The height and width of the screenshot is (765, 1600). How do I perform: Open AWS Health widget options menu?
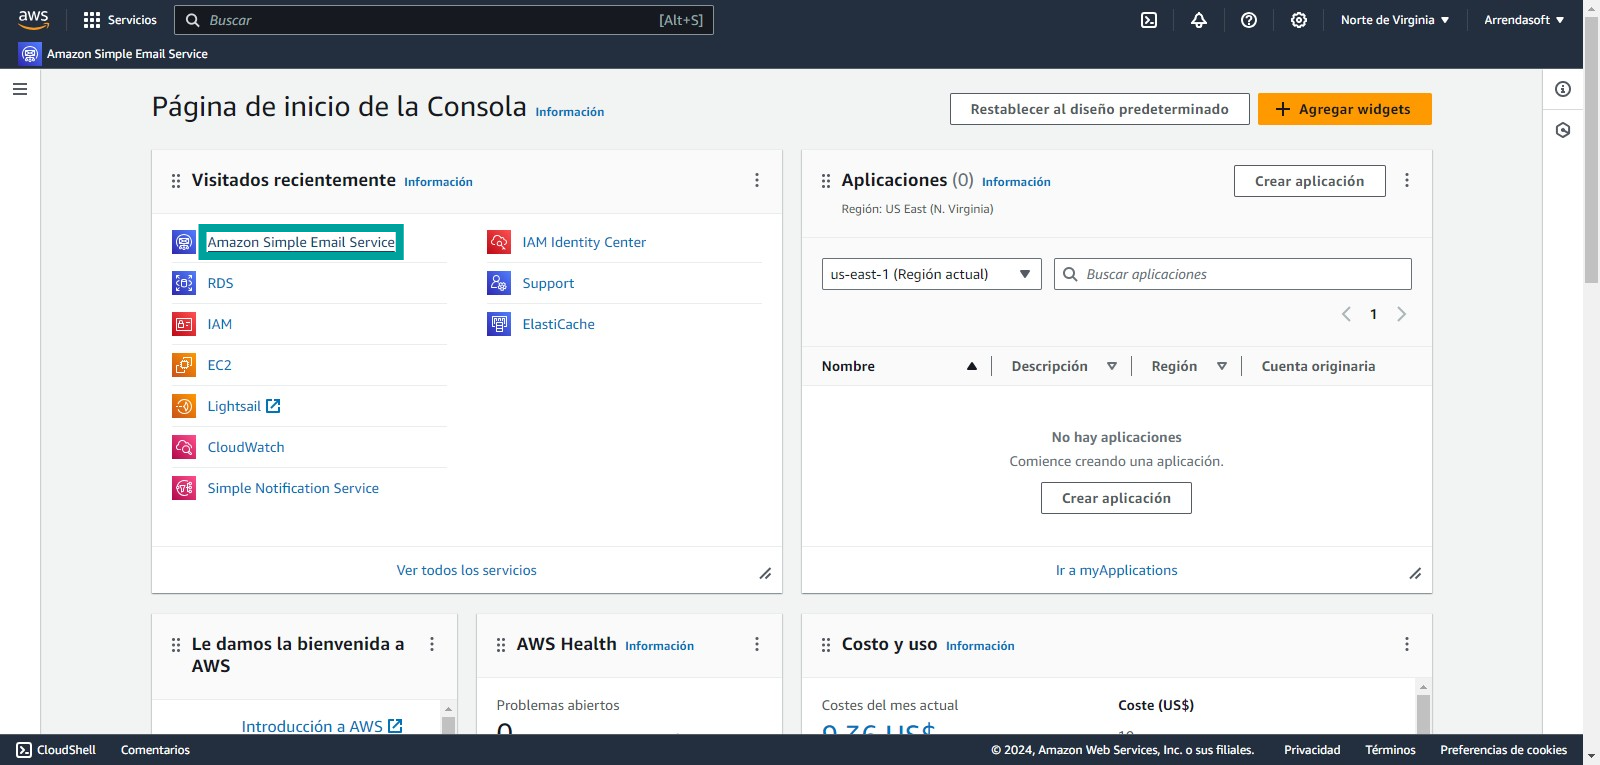click(x=757, y=644)
